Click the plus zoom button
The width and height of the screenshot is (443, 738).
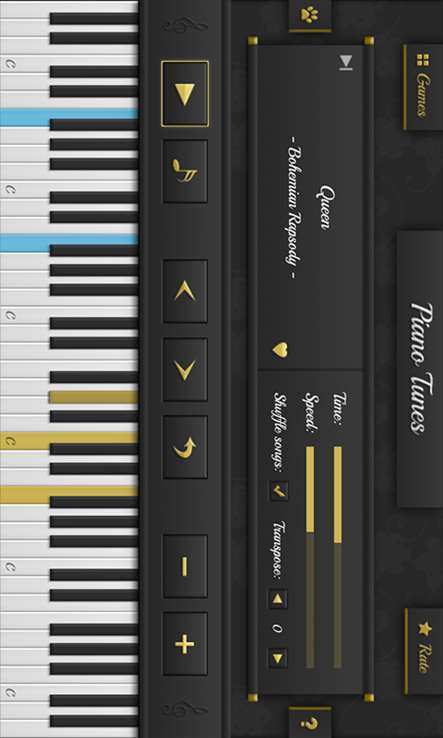(185, 644)
